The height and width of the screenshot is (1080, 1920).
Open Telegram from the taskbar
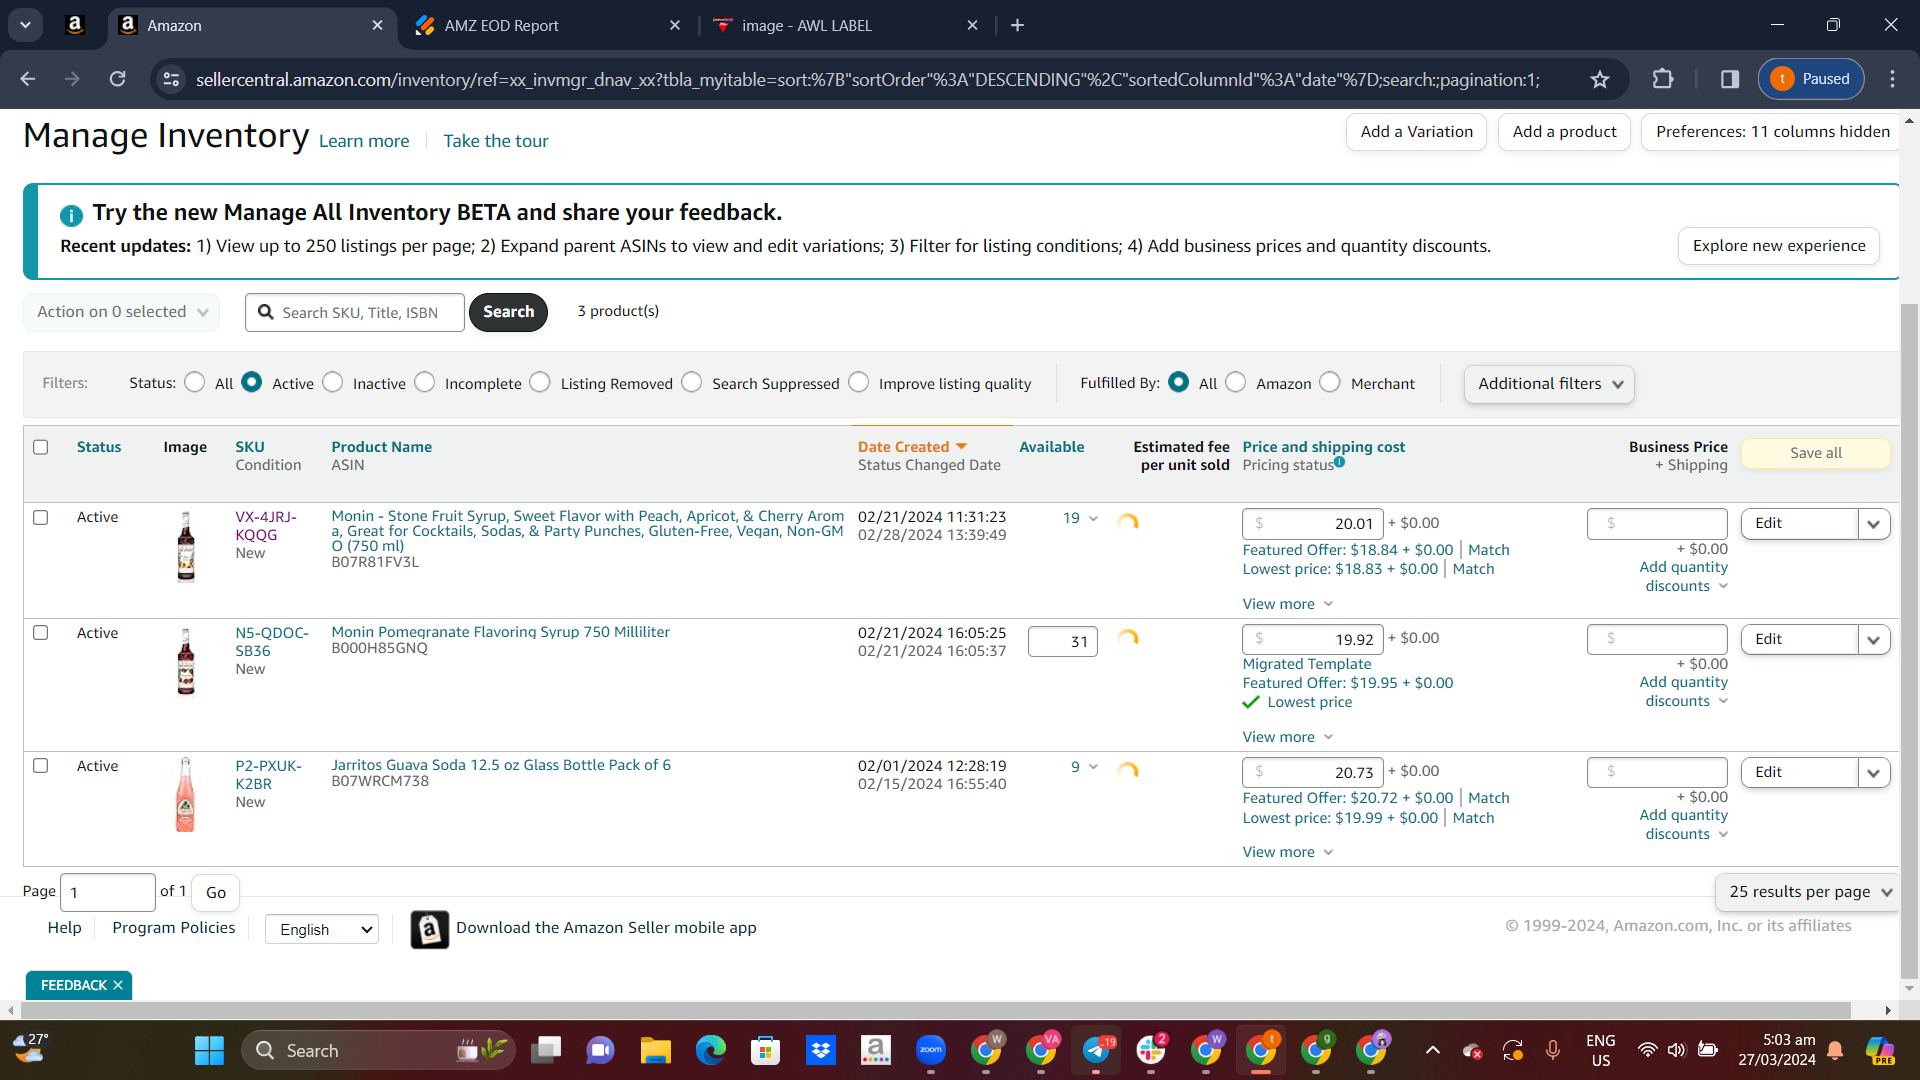pos(1096,1050)
